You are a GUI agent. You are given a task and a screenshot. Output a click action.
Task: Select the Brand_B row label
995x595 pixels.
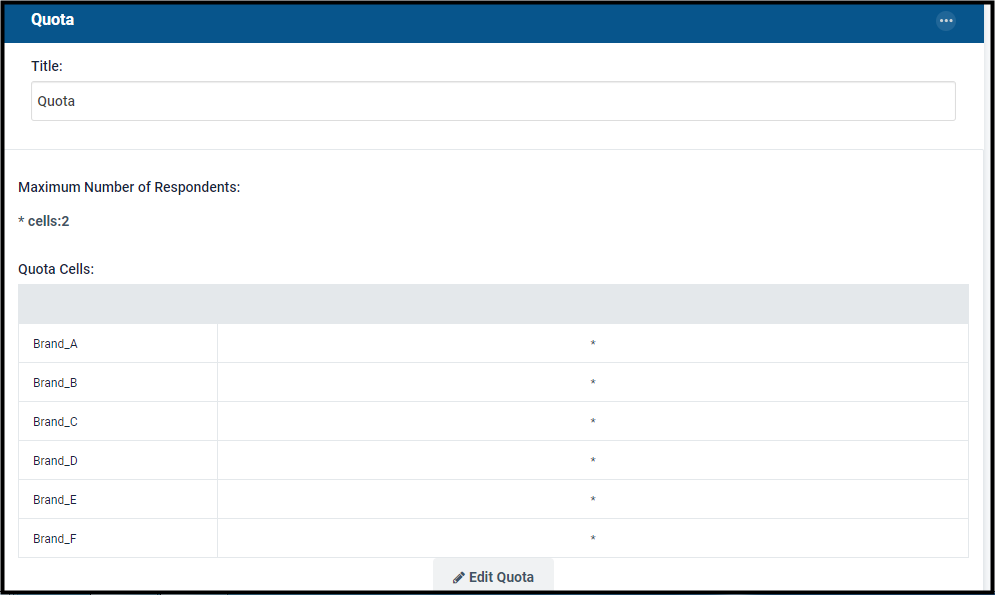[x=55, y=382]
